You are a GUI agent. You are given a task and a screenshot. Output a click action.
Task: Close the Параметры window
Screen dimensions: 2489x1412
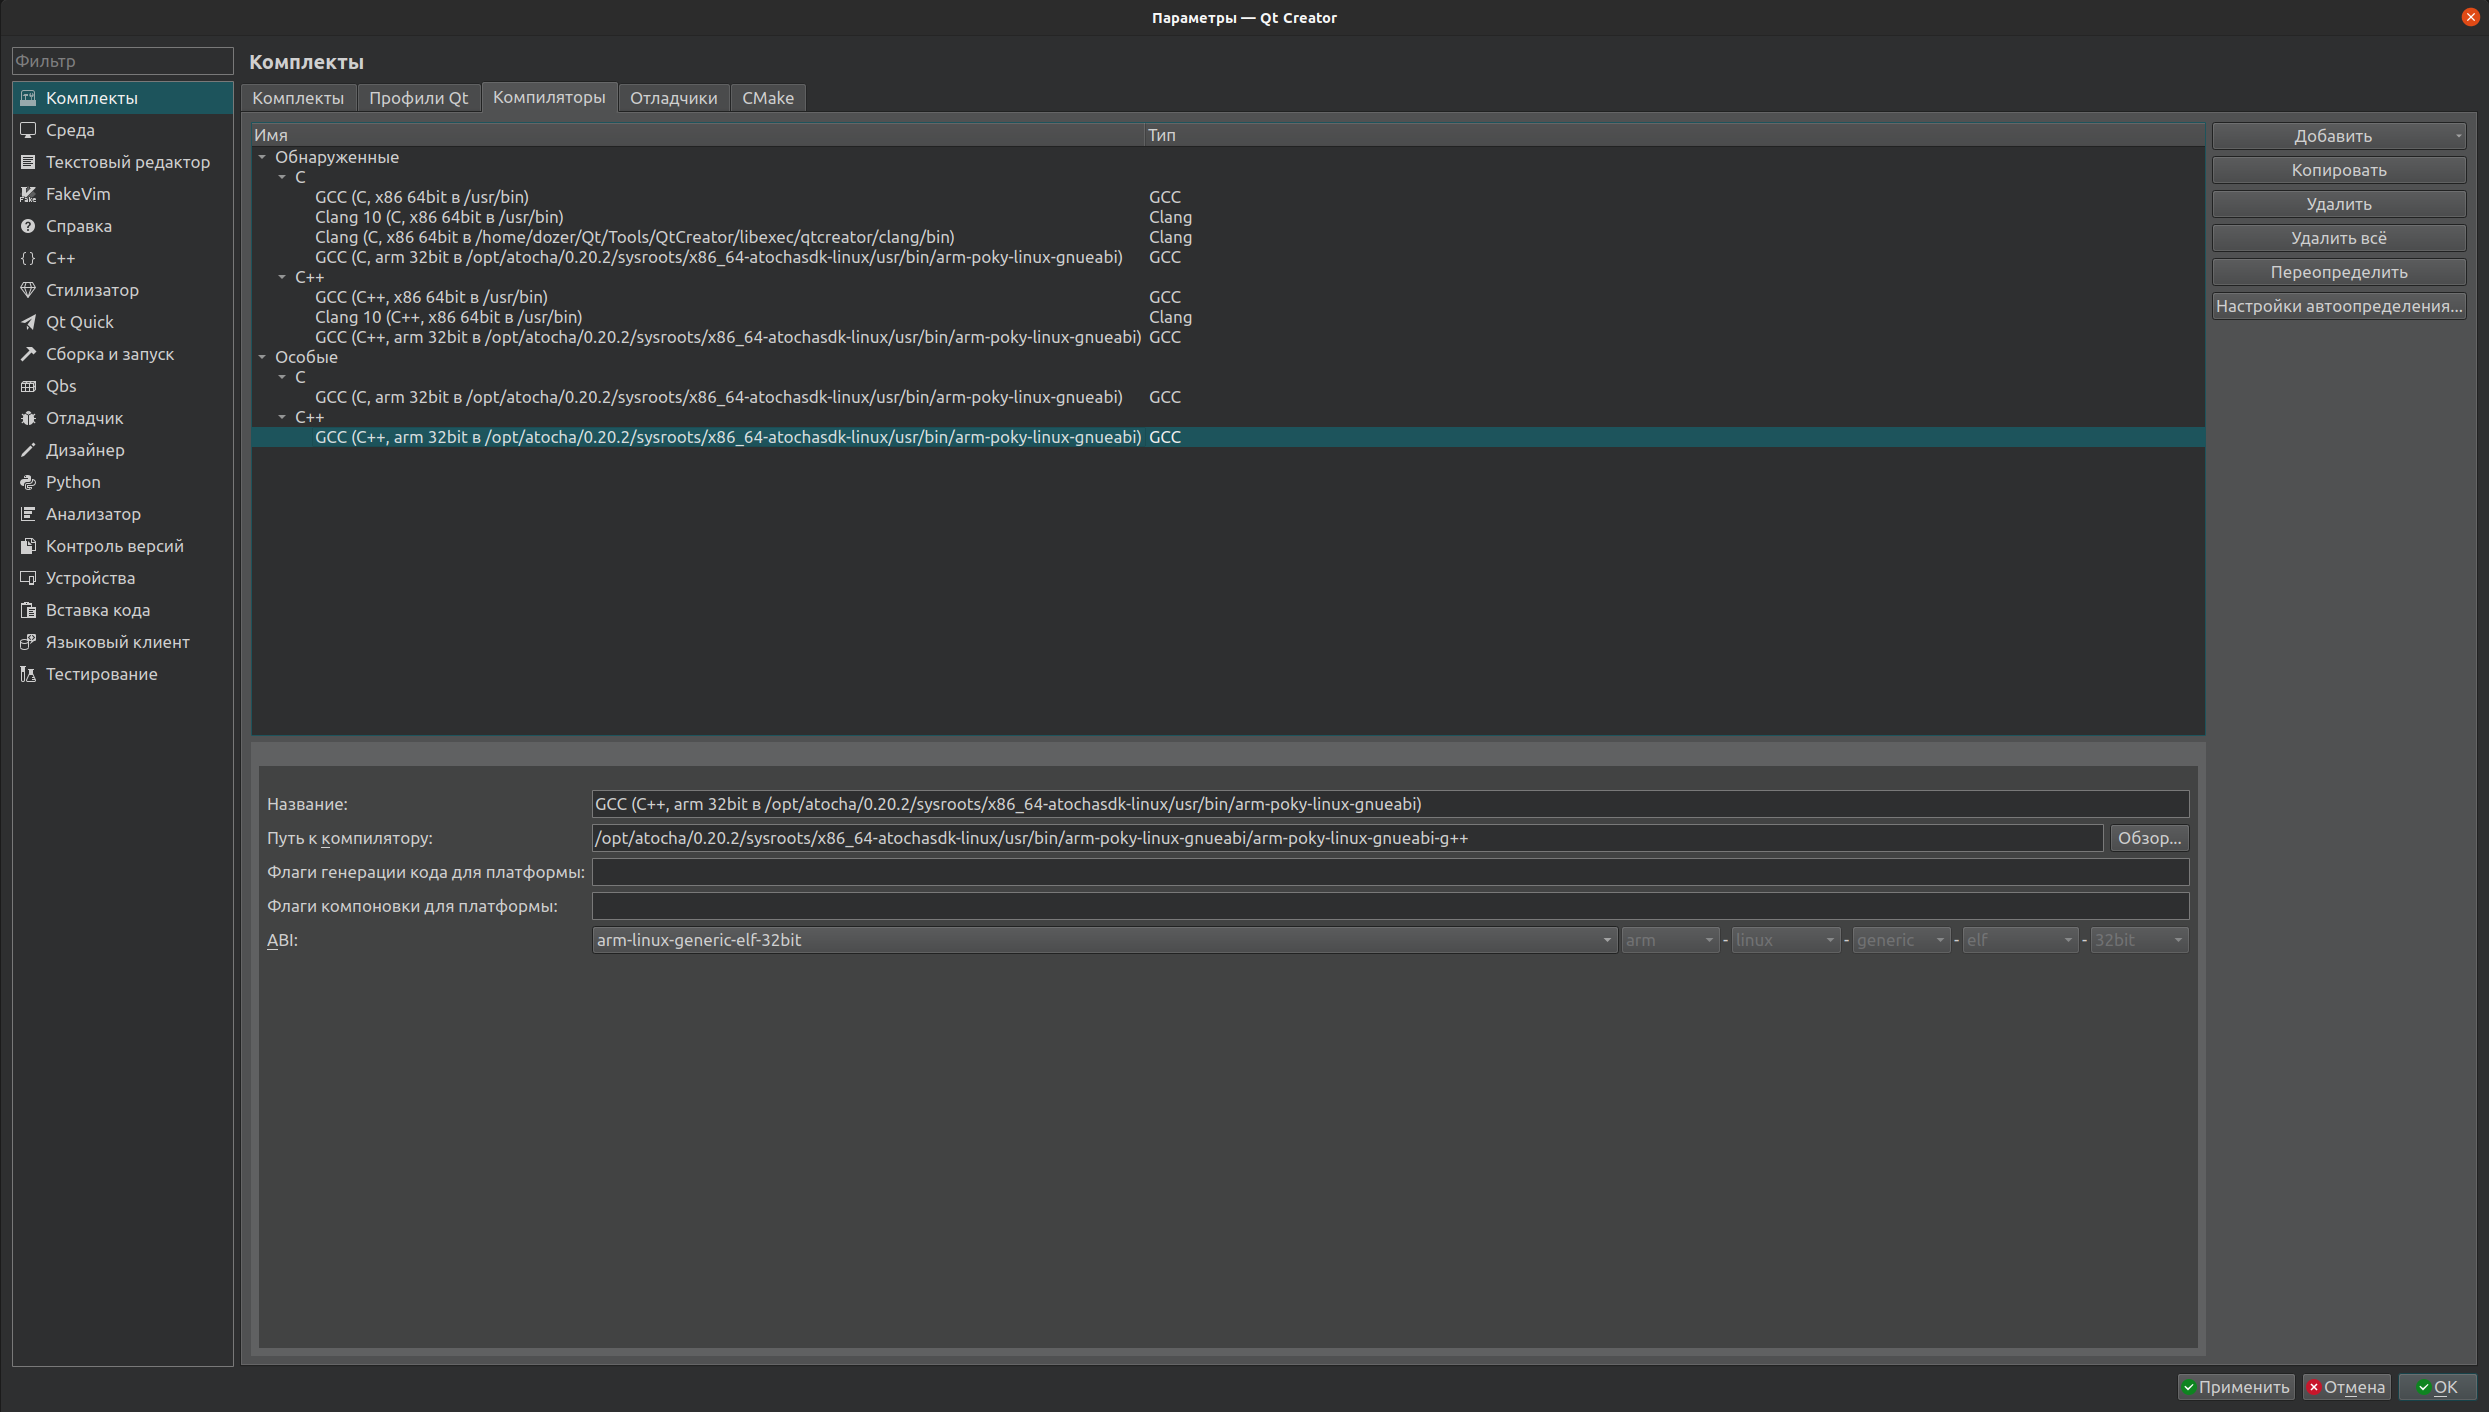click(2470, 17)
